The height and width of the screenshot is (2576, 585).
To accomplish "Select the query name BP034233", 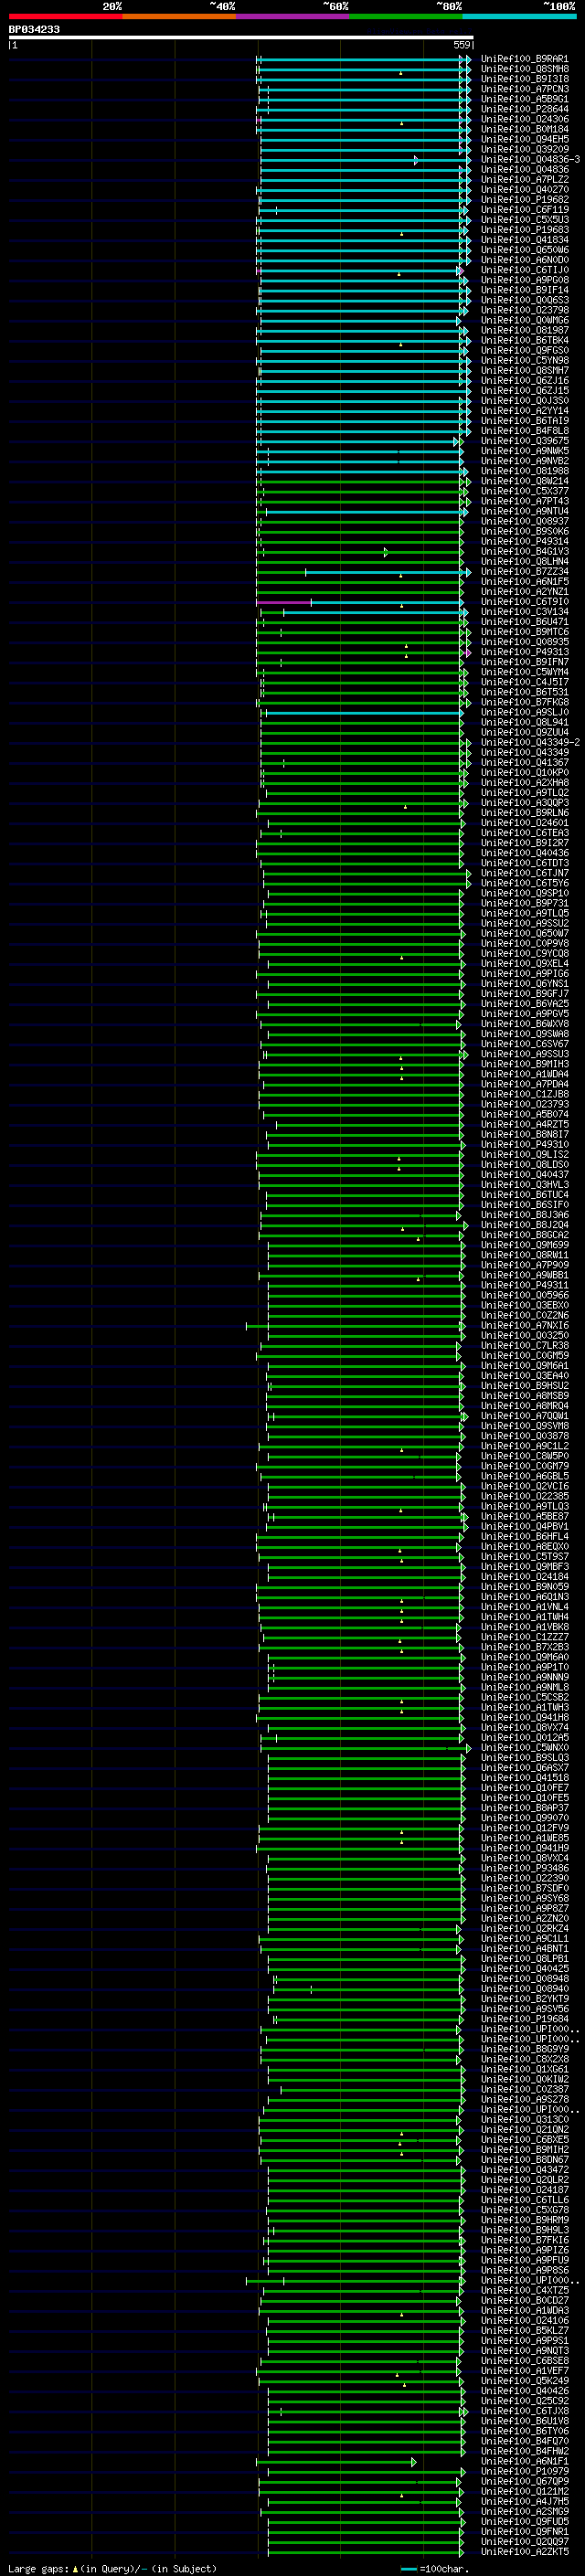I will [x=34, y=29].
